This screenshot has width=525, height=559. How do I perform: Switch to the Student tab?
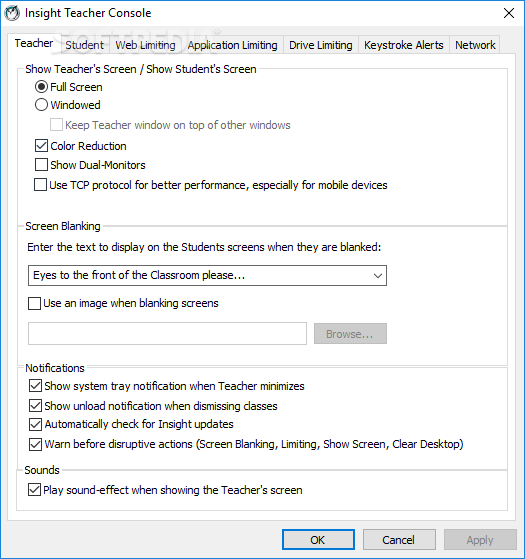[84, 45]
